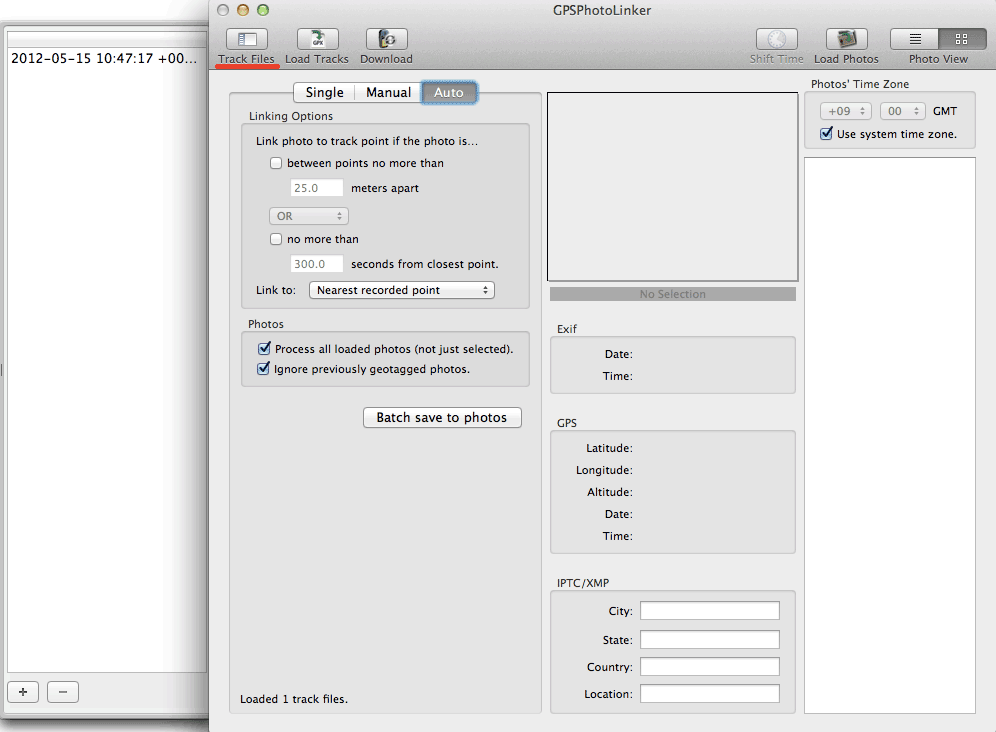Open the +09 hour time zone popup

click(x=845, y=111)
